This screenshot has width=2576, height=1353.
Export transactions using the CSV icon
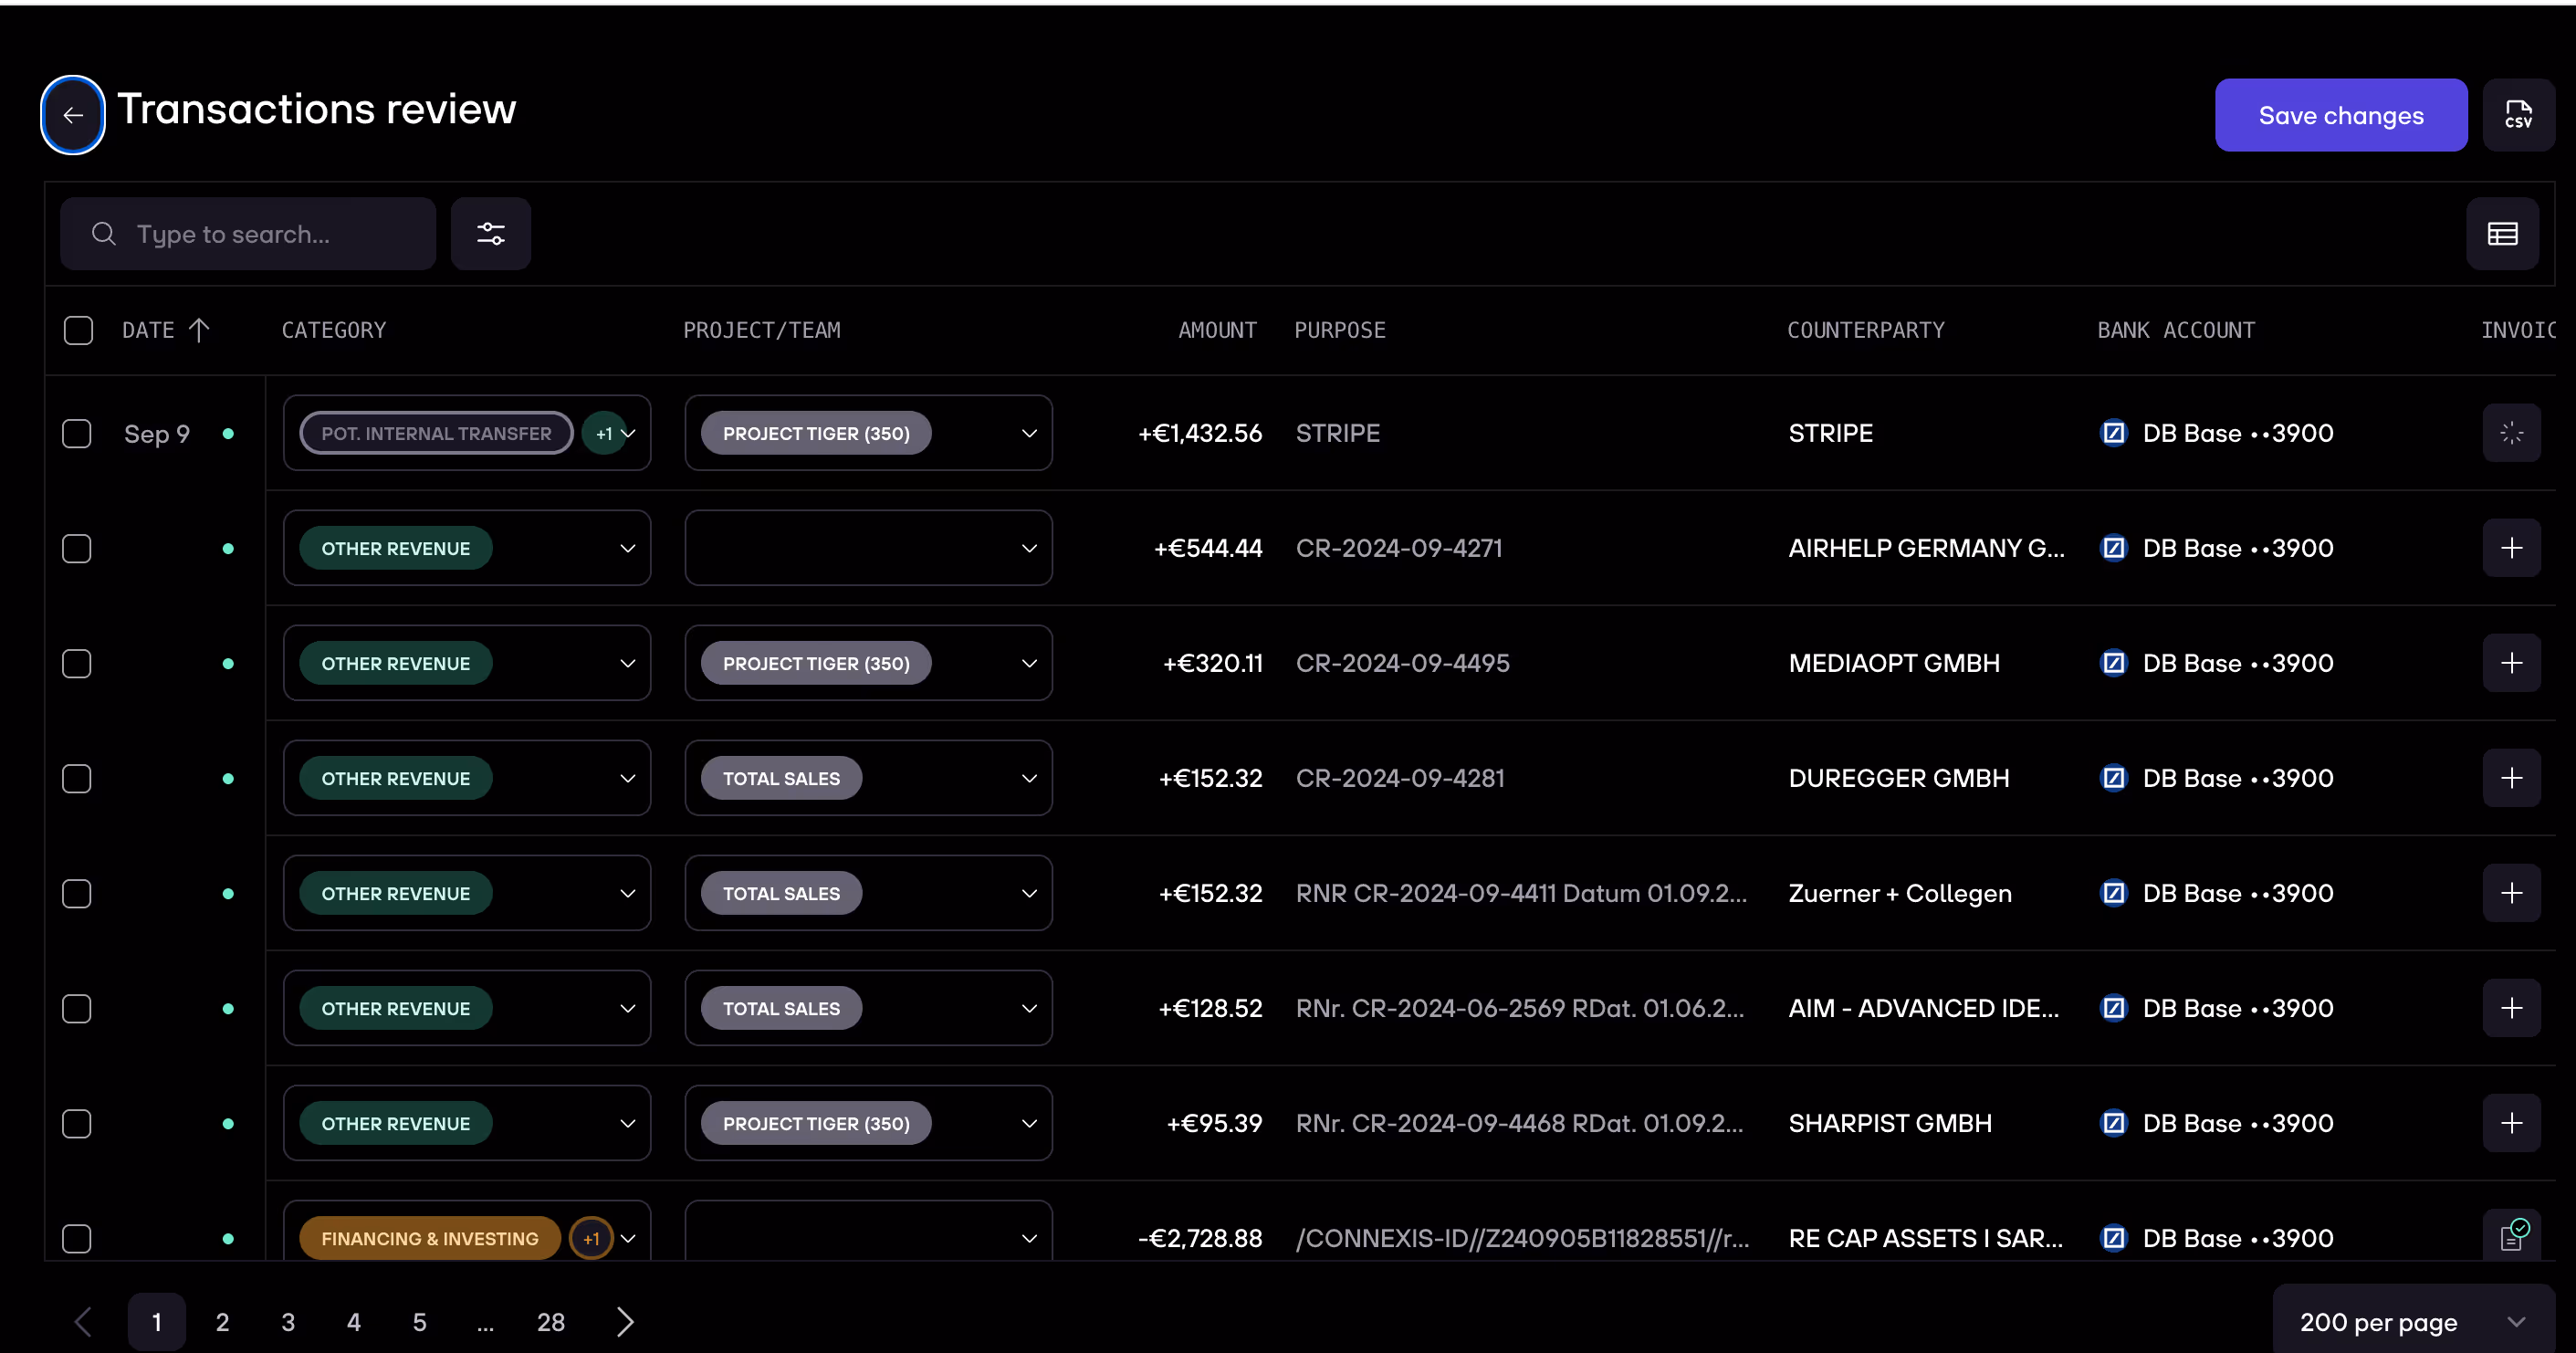2517,115
